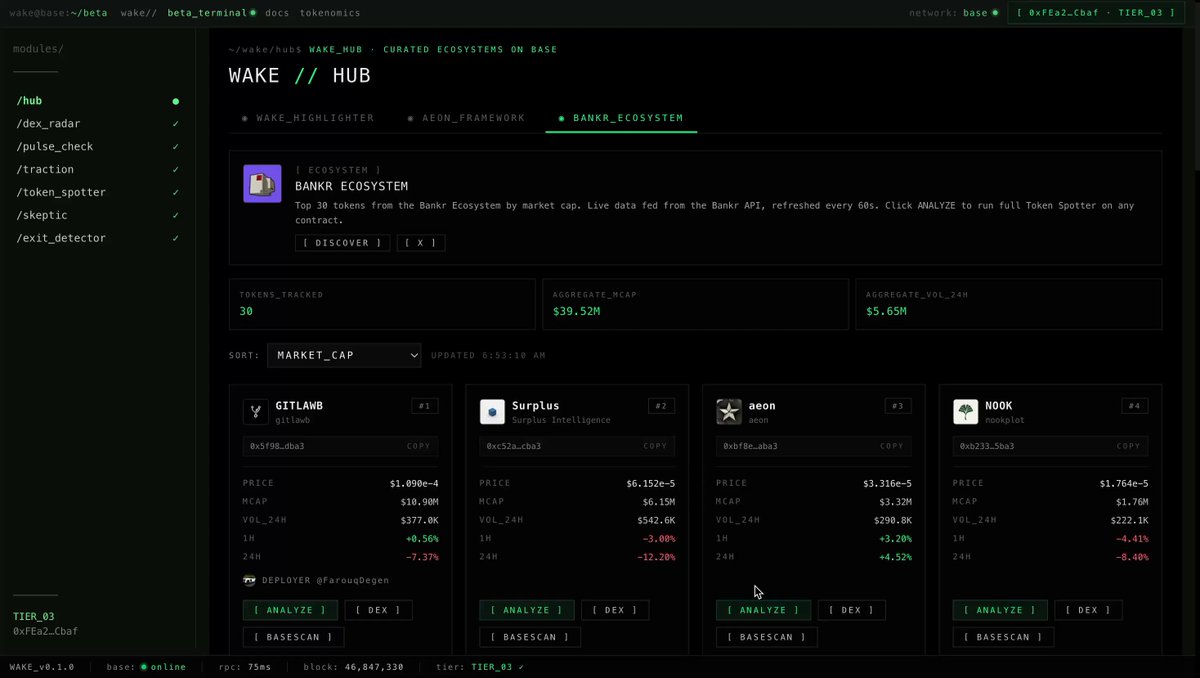Click ANALYZE on the aeon card

click(x=763, y=610)
